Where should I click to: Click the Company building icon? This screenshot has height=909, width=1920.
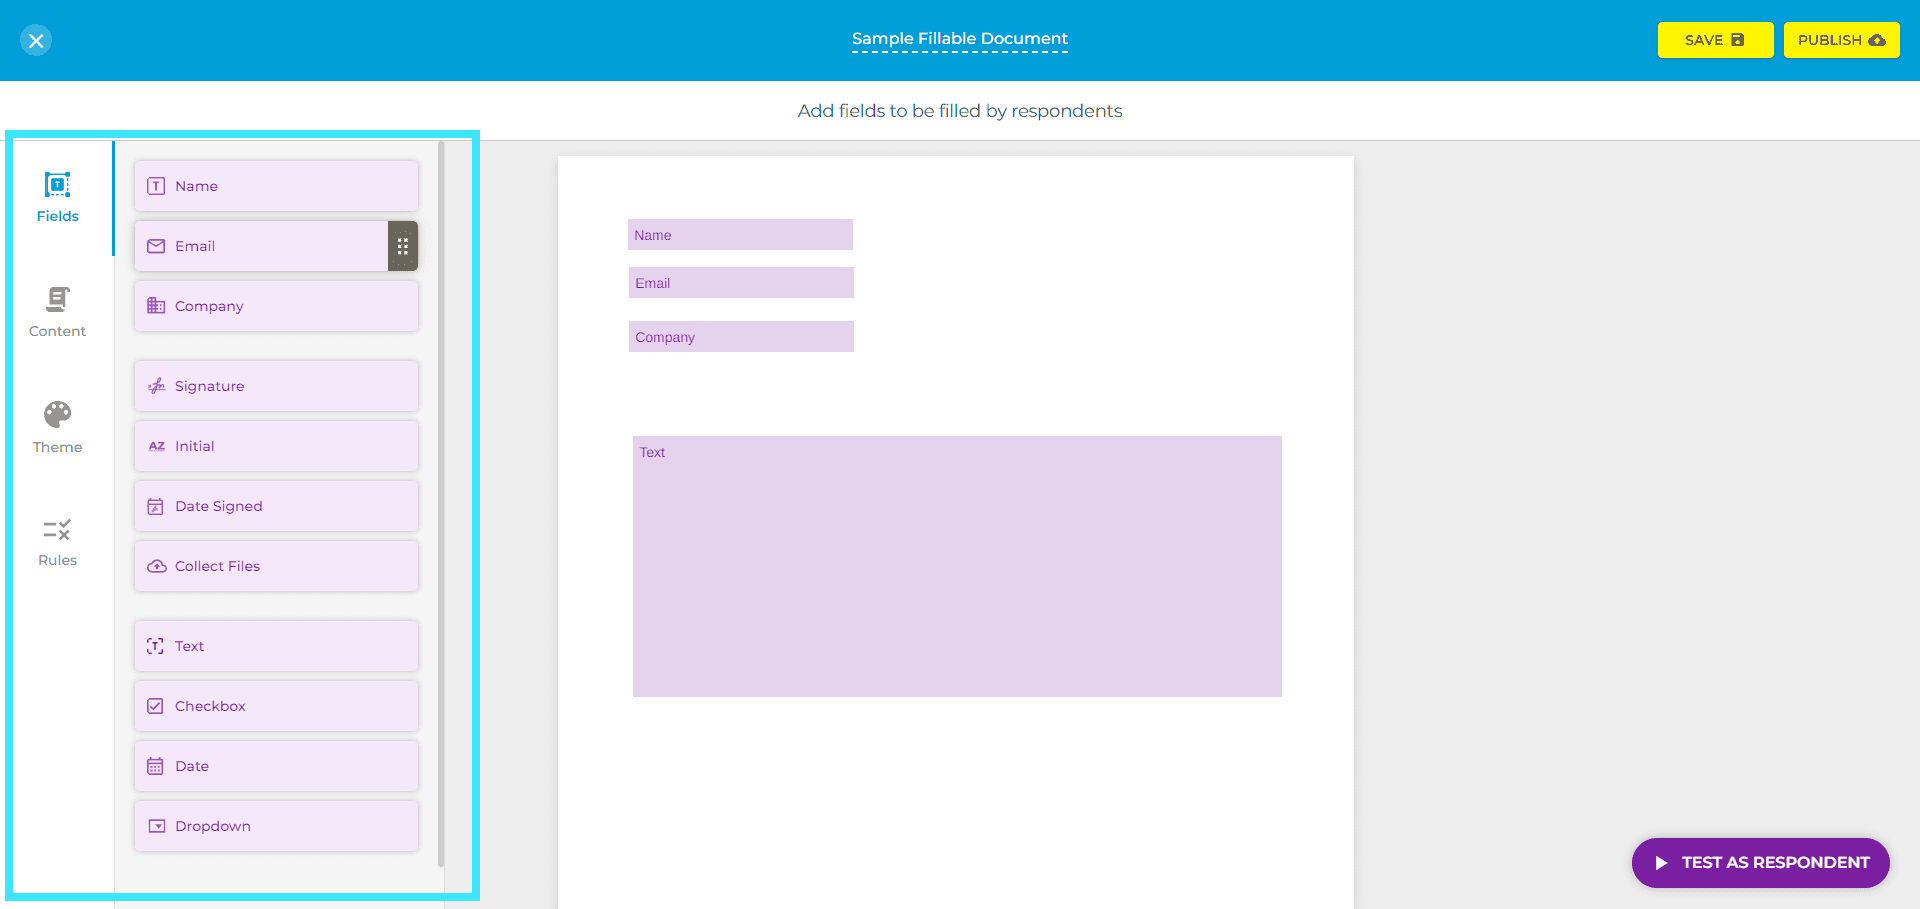pos(156,306)
